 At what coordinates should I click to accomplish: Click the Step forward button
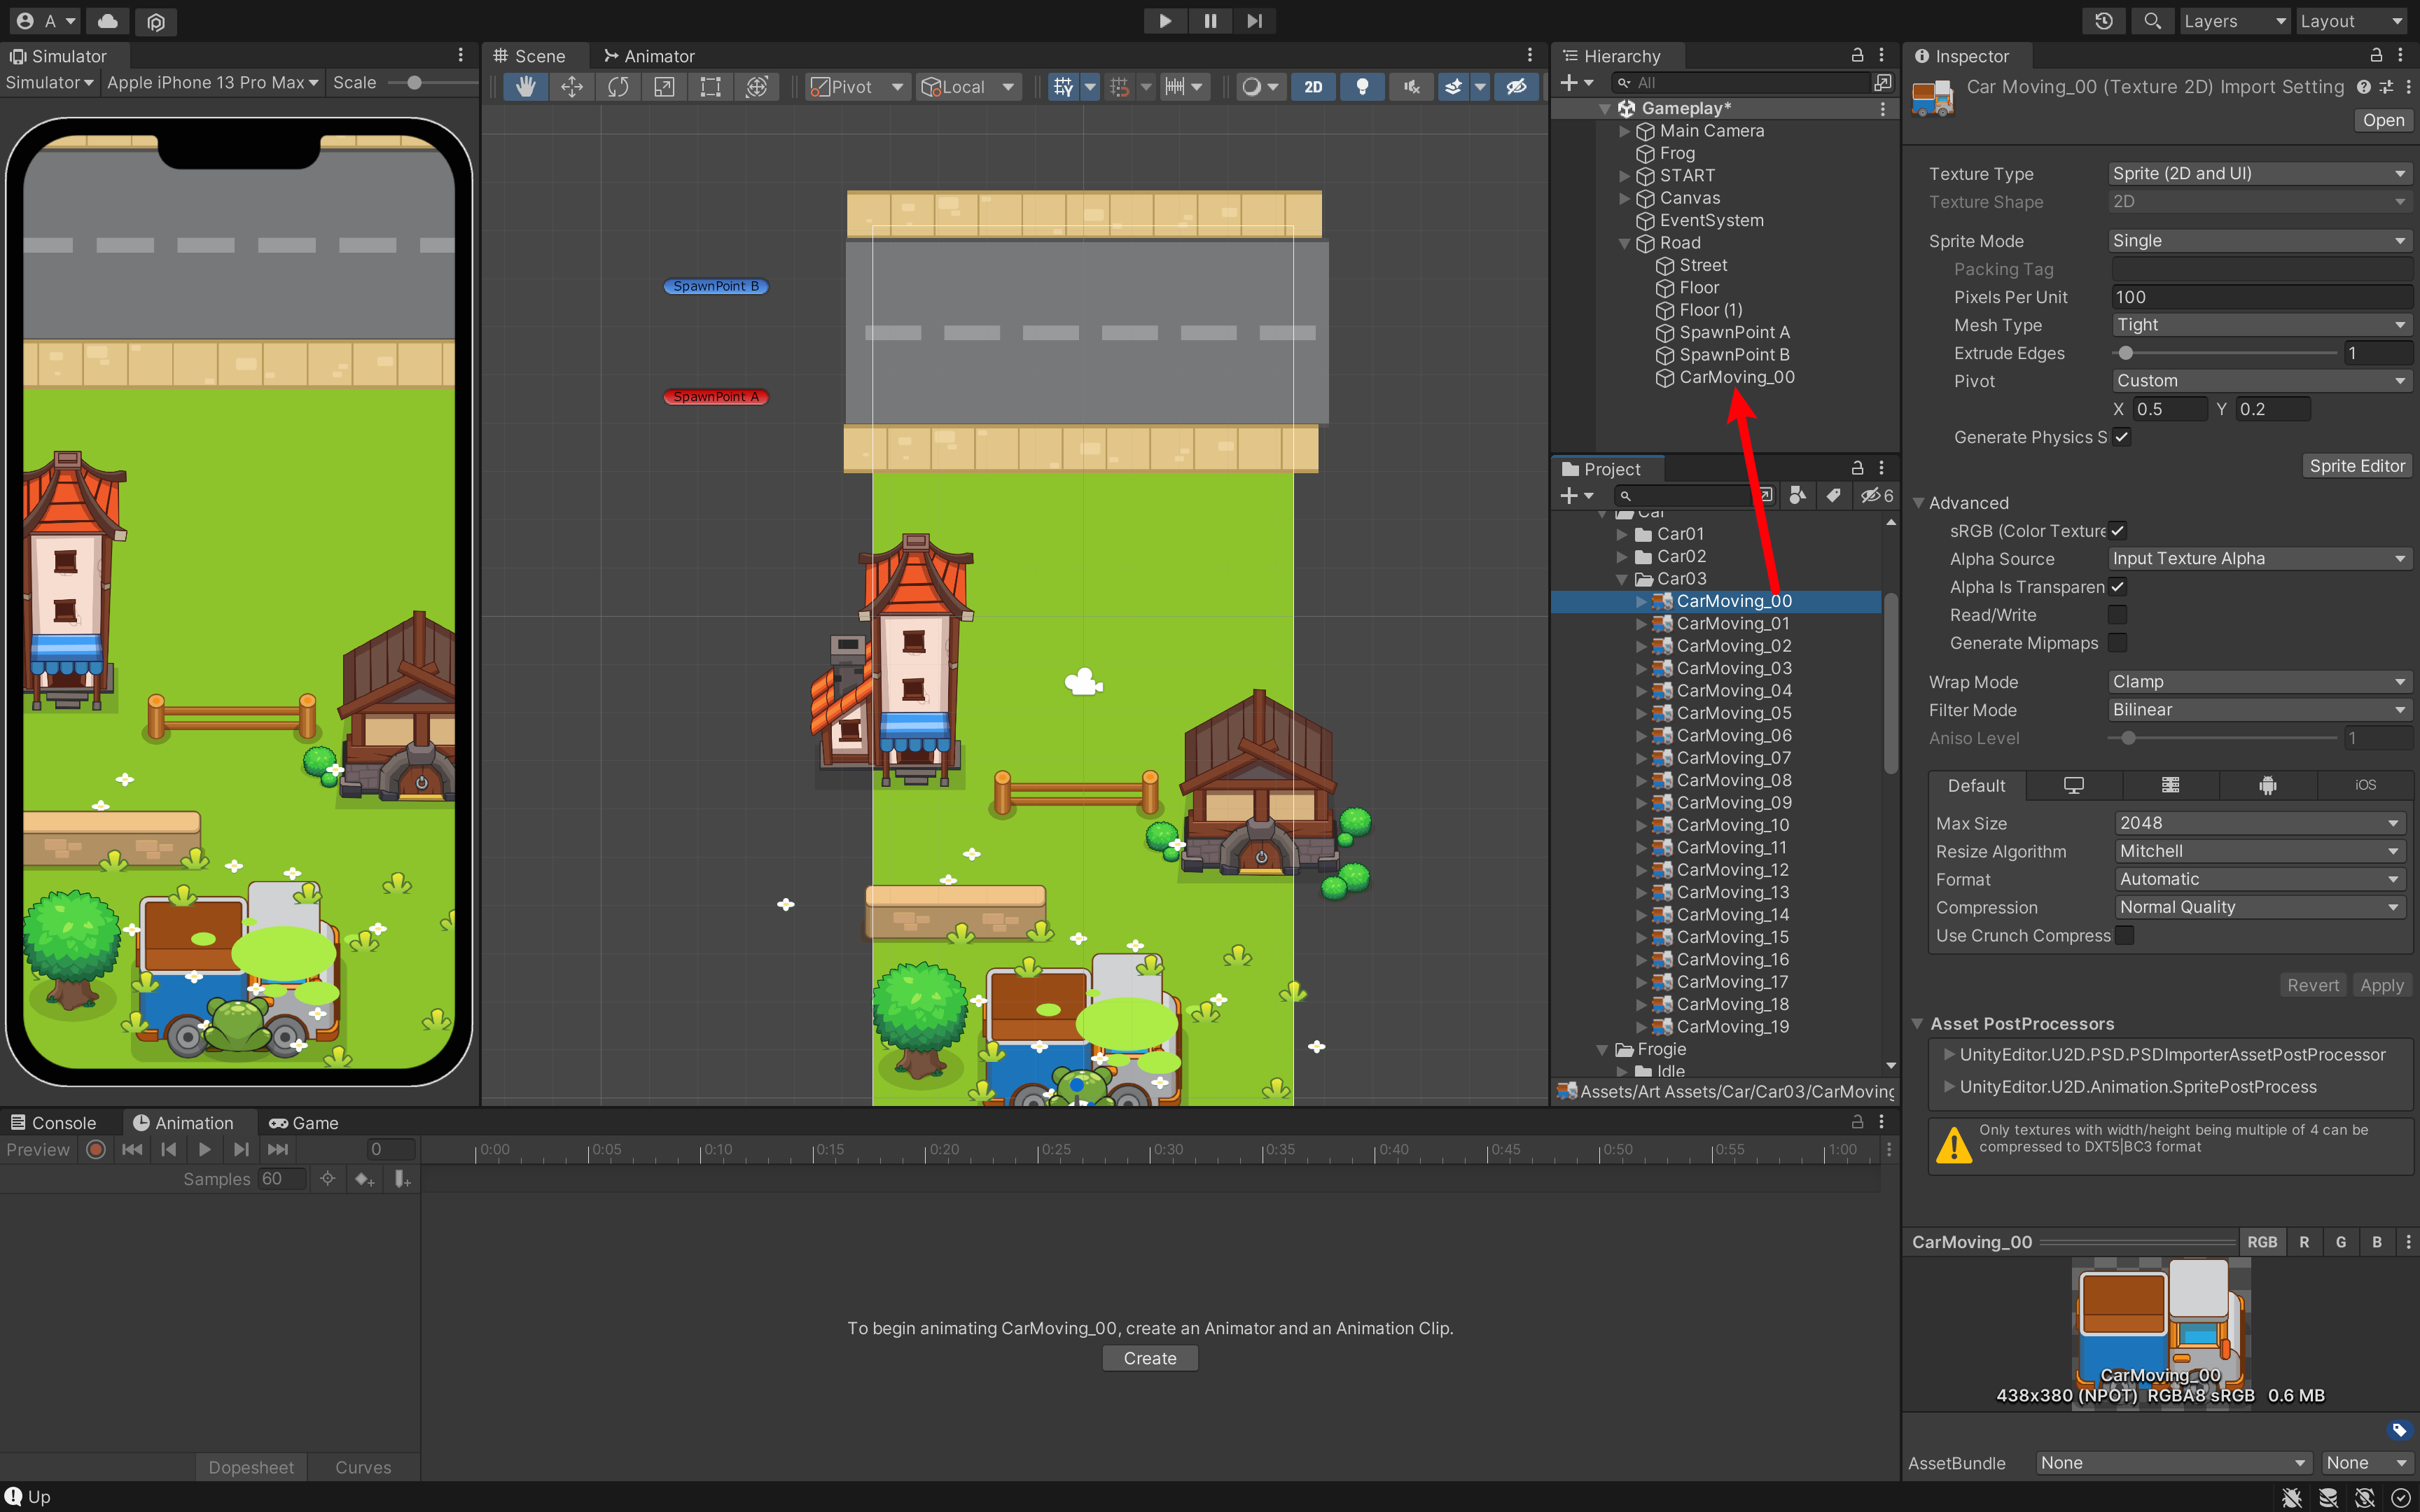point(1254,21)
